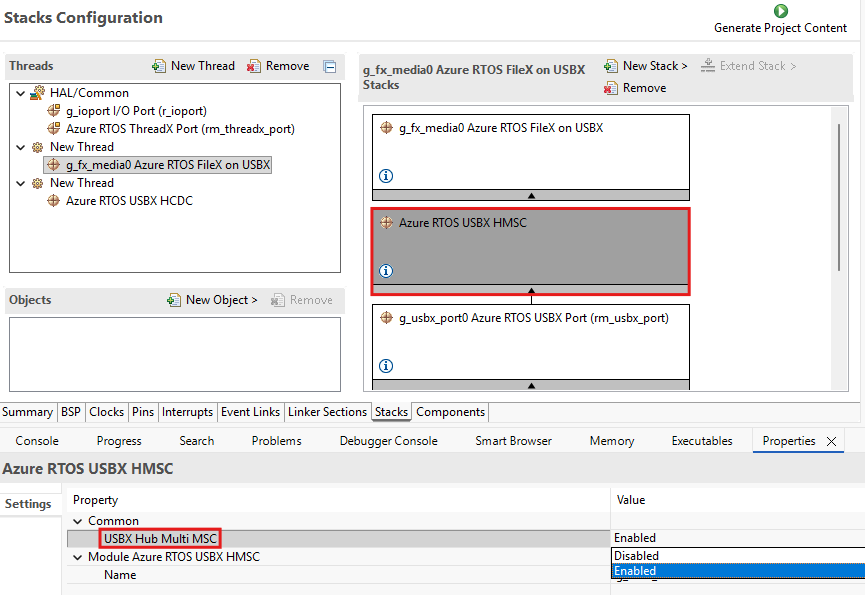Switch to the Progress view
Viewport: 865px width, 595px height.
[119, 441]
